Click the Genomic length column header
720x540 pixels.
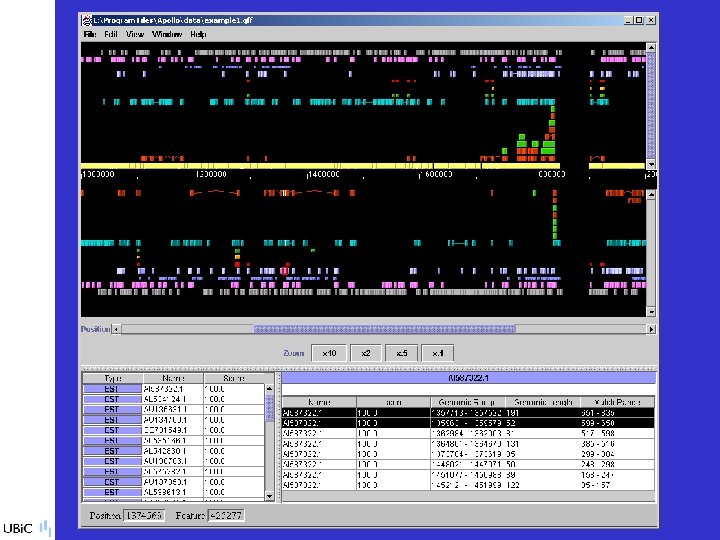pos(543,402)
